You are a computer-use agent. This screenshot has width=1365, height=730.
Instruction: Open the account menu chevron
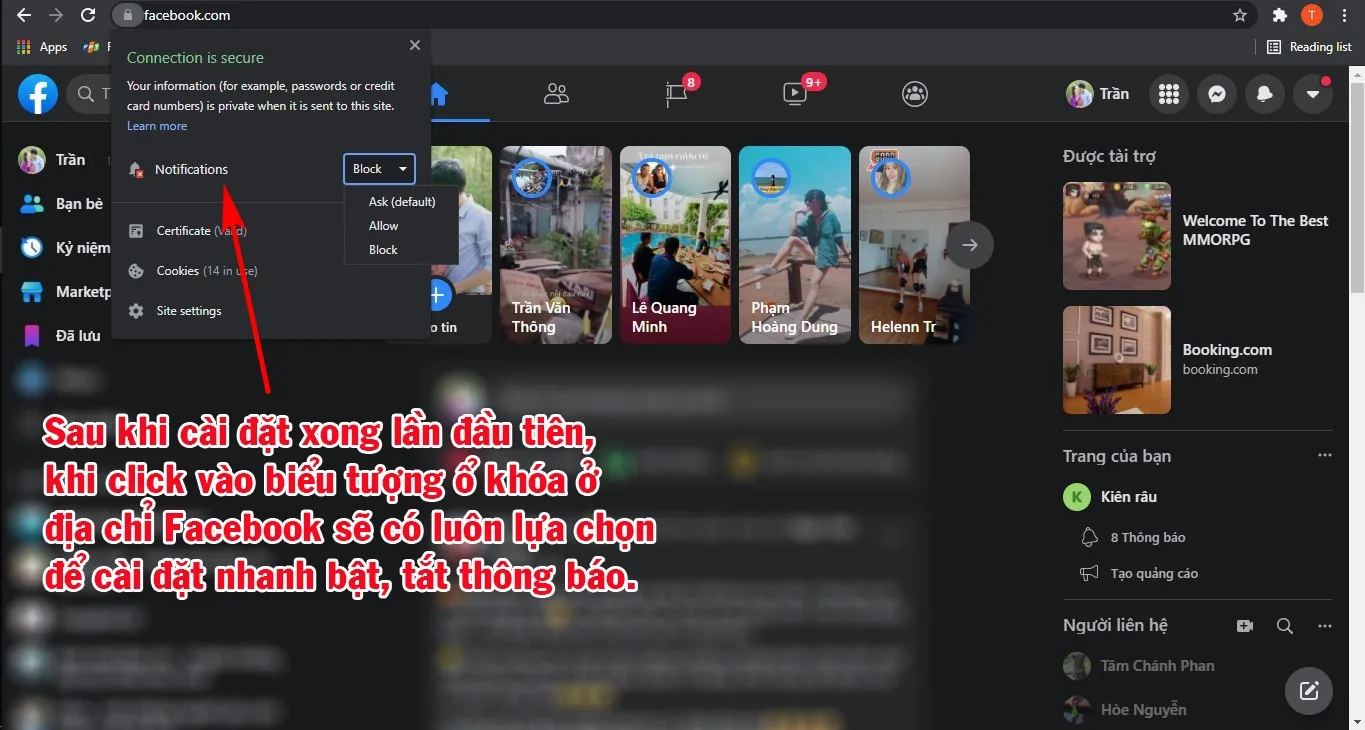point(1312,93)
